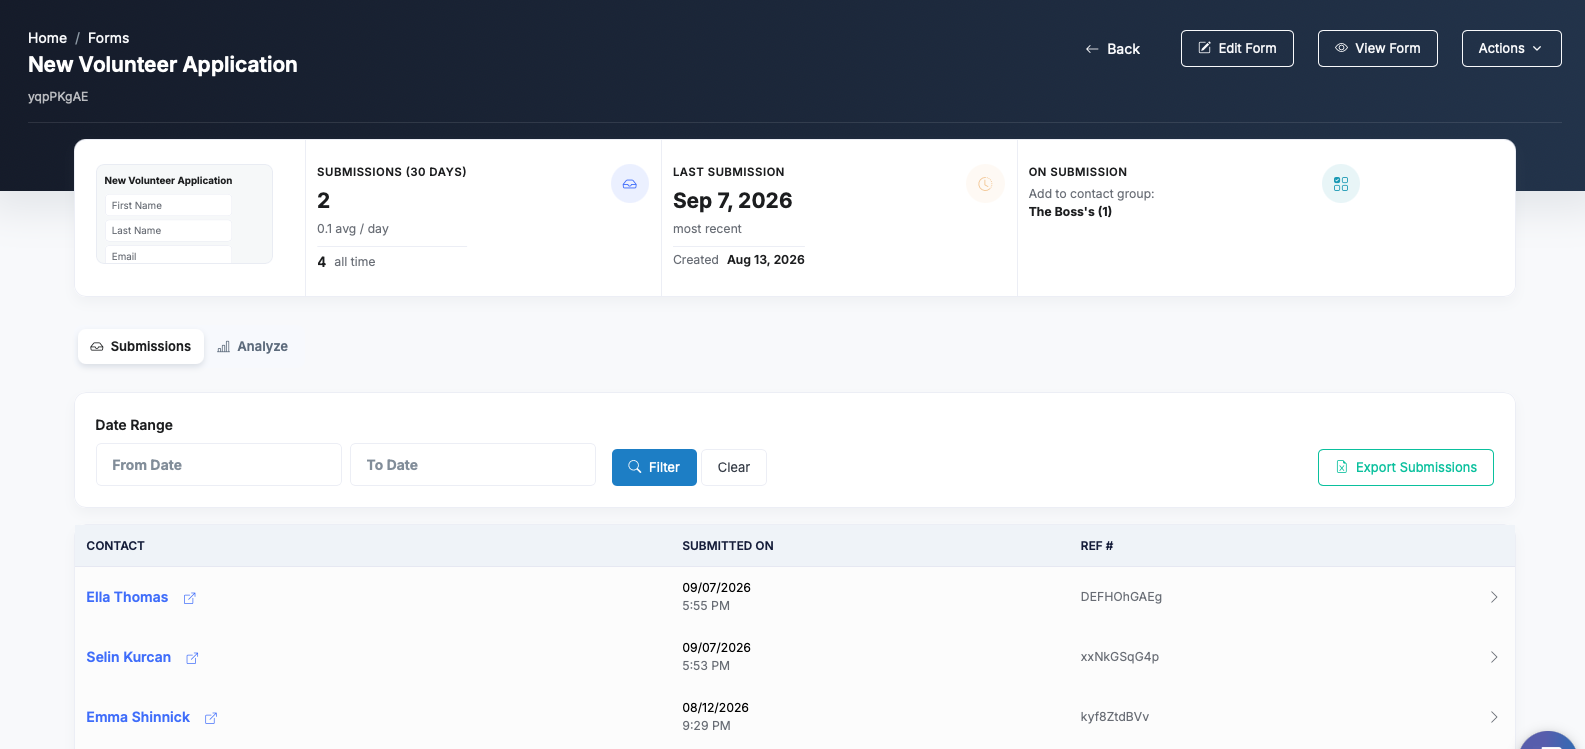Navigate to Home in the breadcrumb
The image size is (1585, 749).
(x=48, y=38)
